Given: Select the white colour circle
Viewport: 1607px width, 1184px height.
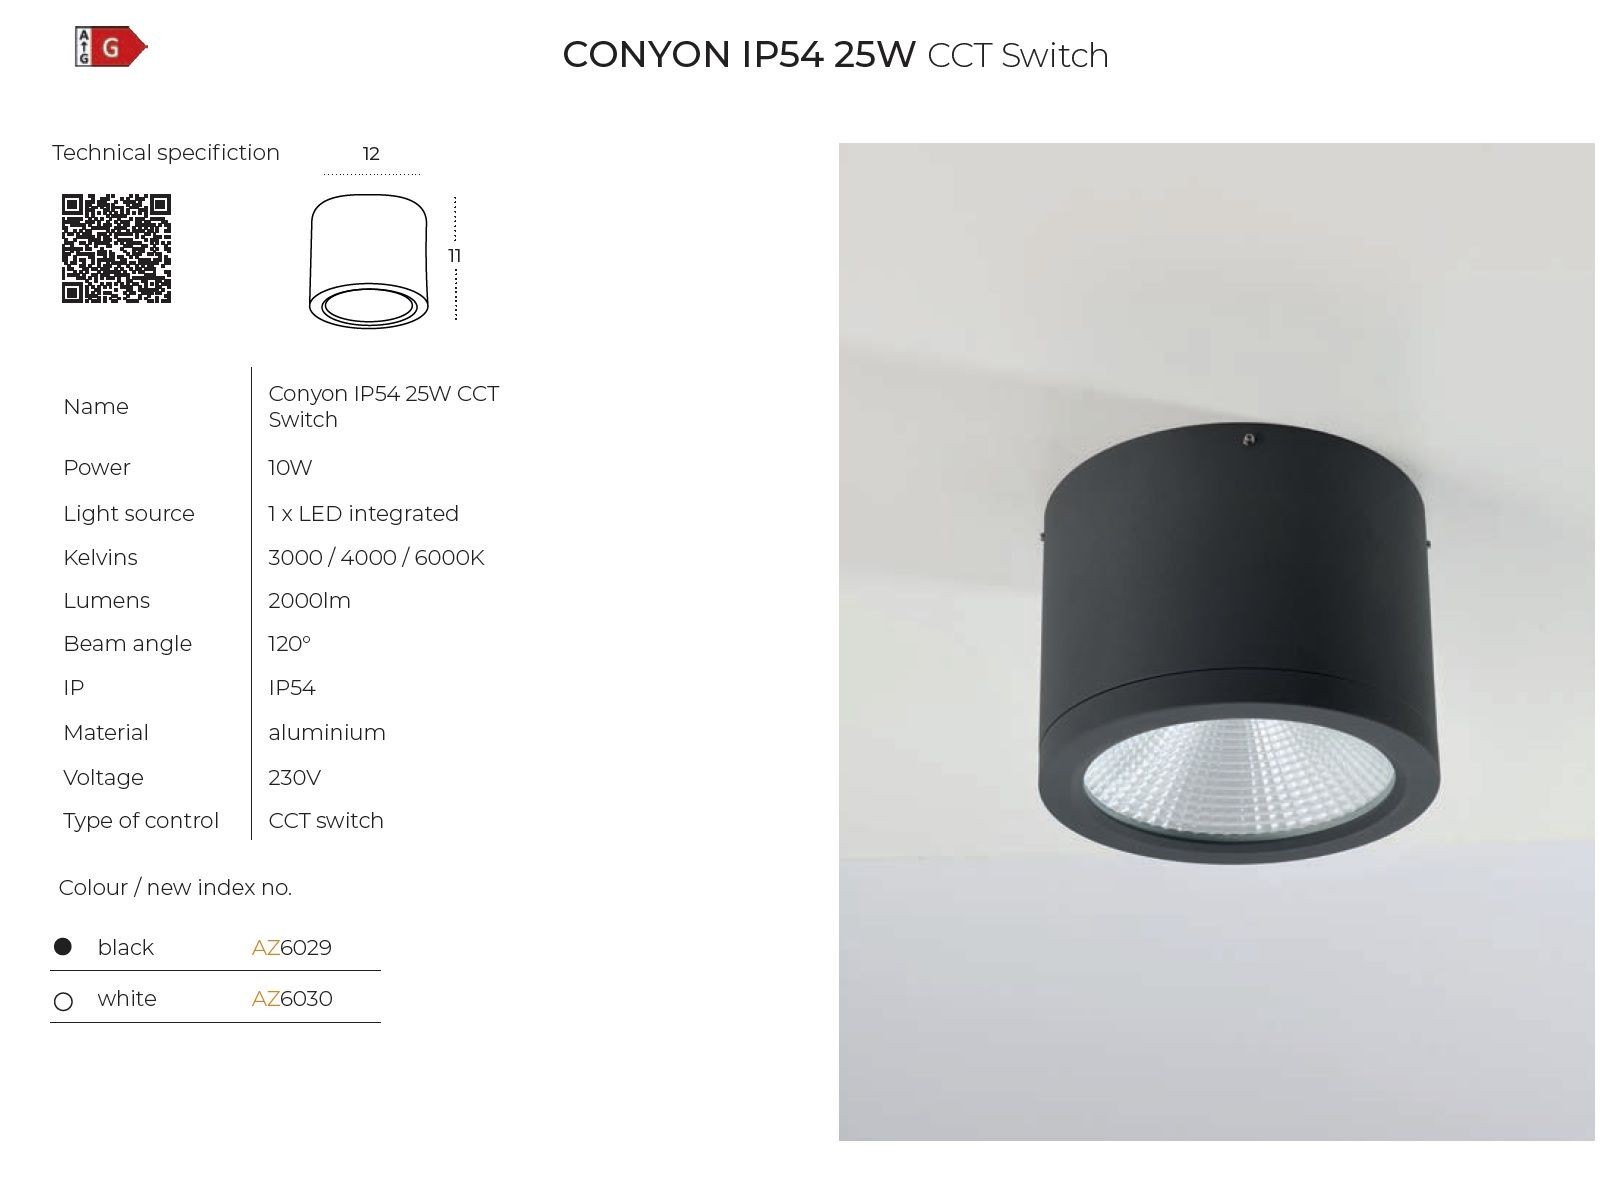Looking at the screenshot, I should pyautogui.click(x=63, y=1001).
